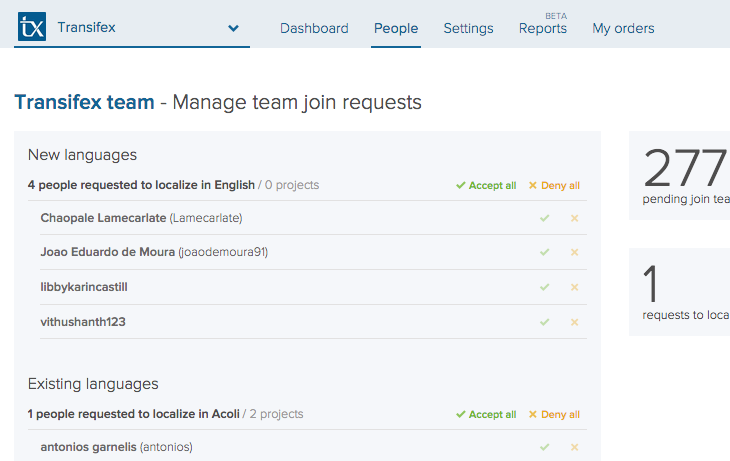Viewport: 730px width, 461px height.
Task: Accept vithushanth123's join request
Action: (544, 322)
